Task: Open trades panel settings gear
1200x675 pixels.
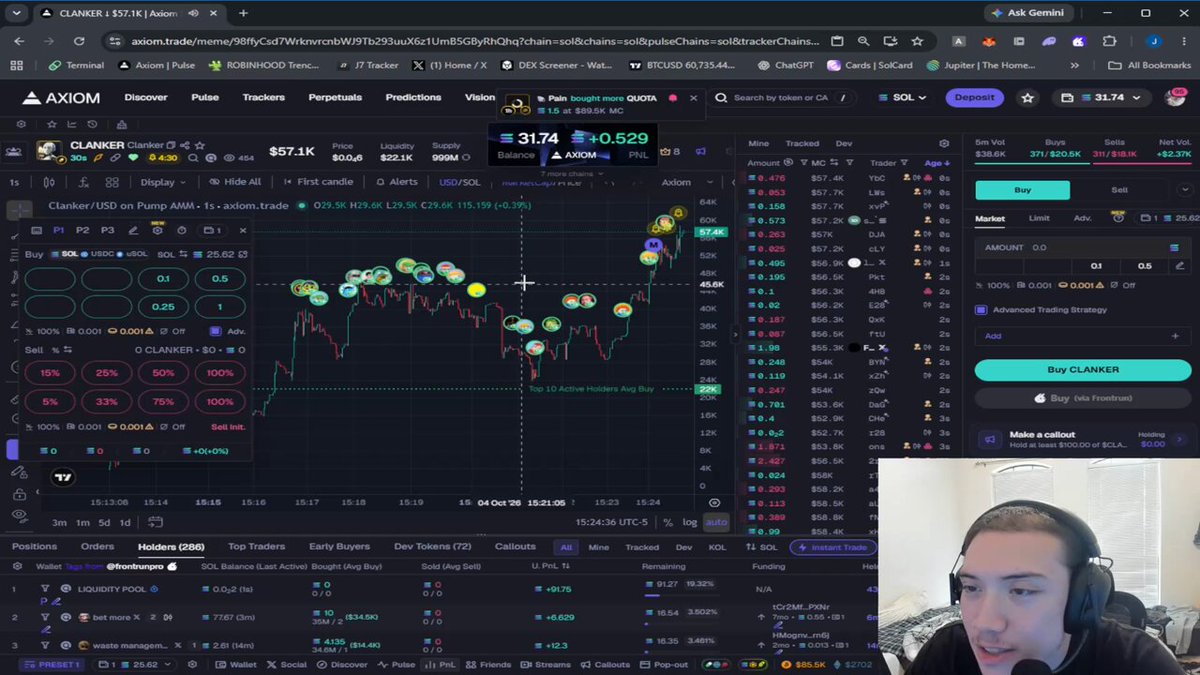Action: (944, 144)
